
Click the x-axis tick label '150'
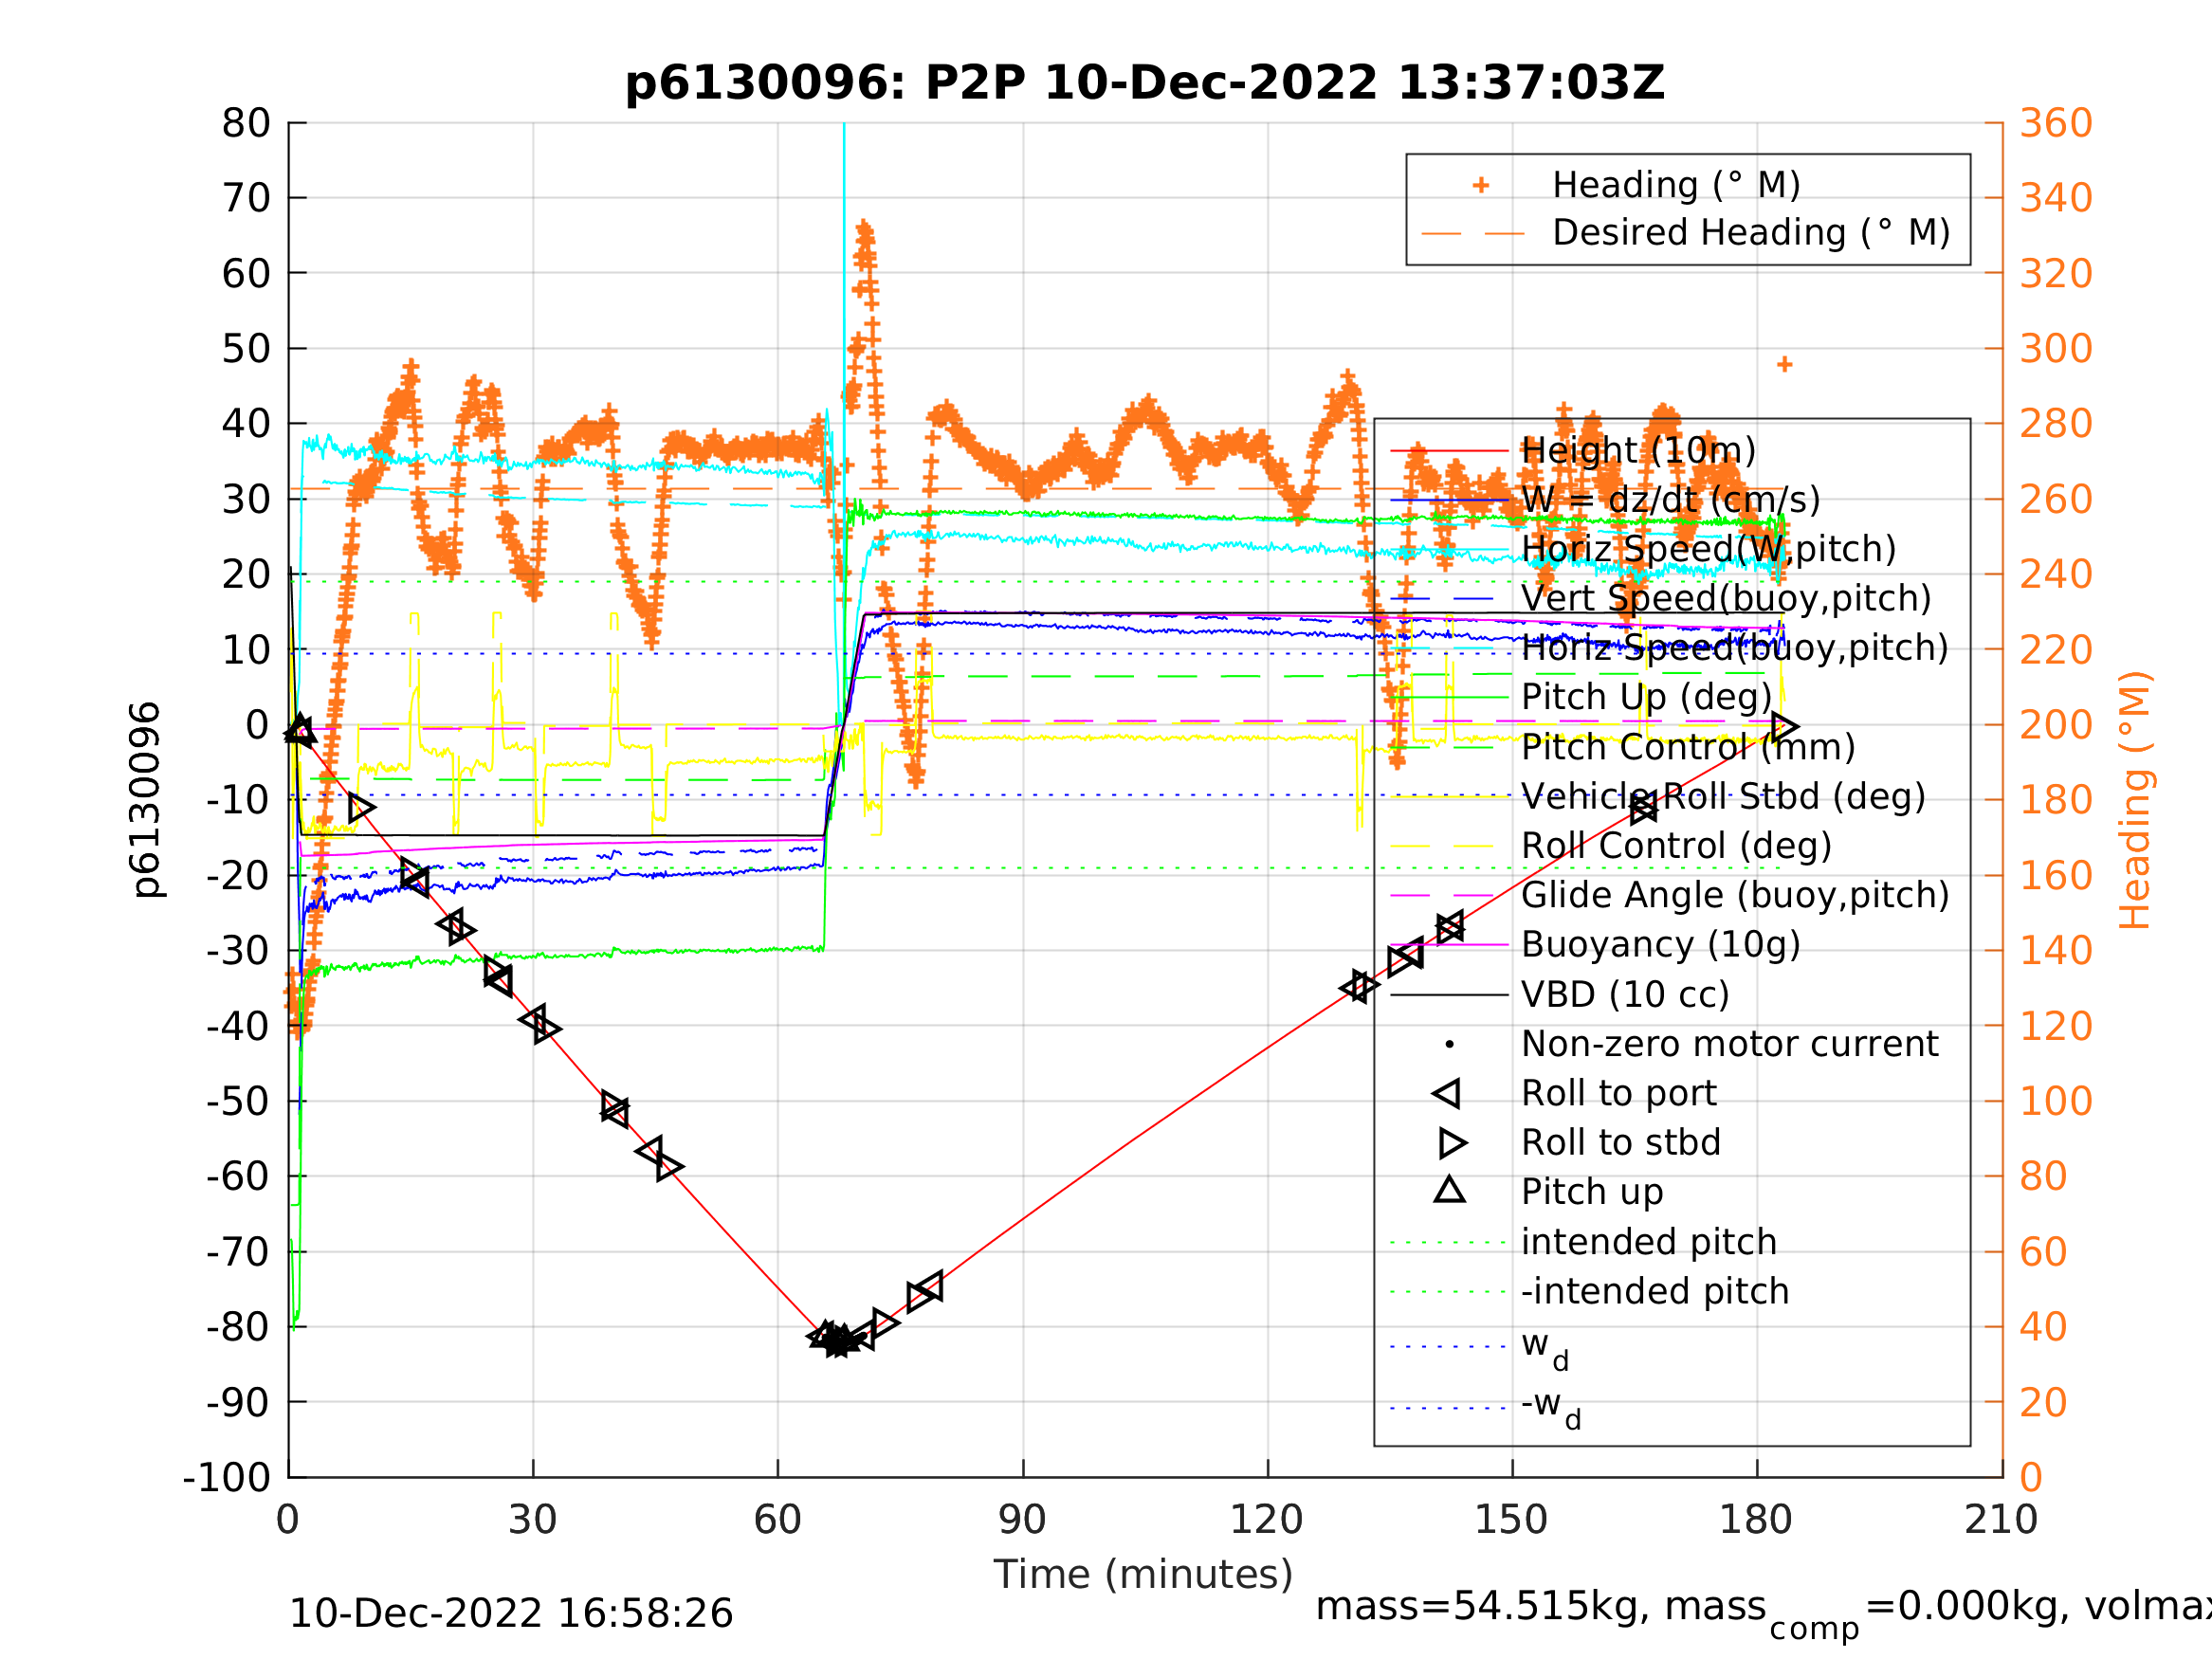[x=1511, y=1519]
